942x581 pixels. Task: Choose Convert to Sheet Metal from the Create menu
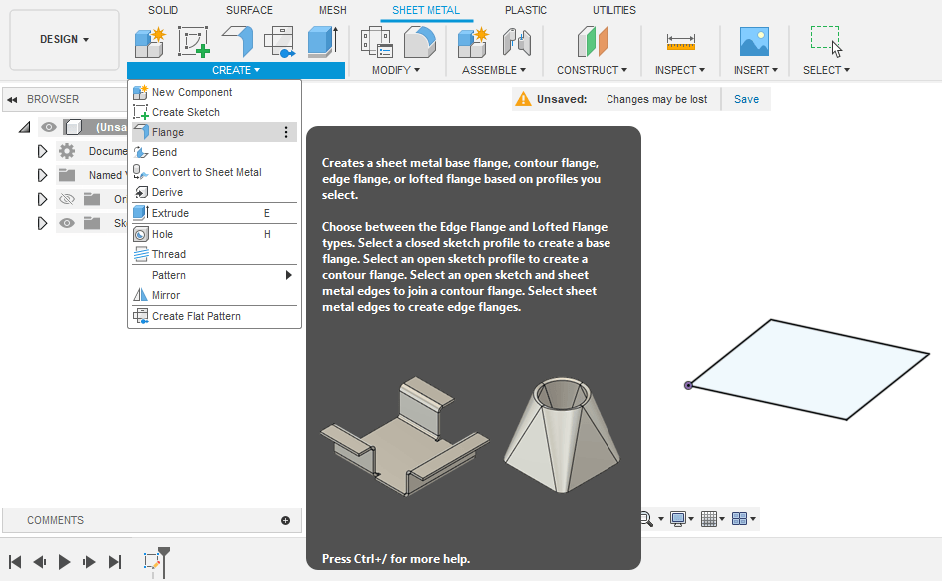click(206, 172)
